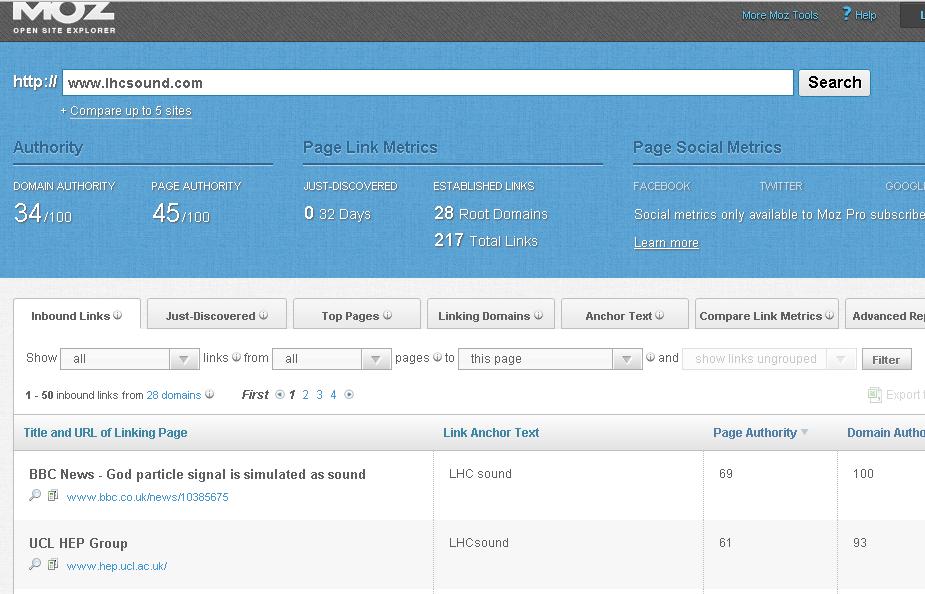Click Page Authority value 69
This screenshot has width=925, height=594.
coord(726,474)
